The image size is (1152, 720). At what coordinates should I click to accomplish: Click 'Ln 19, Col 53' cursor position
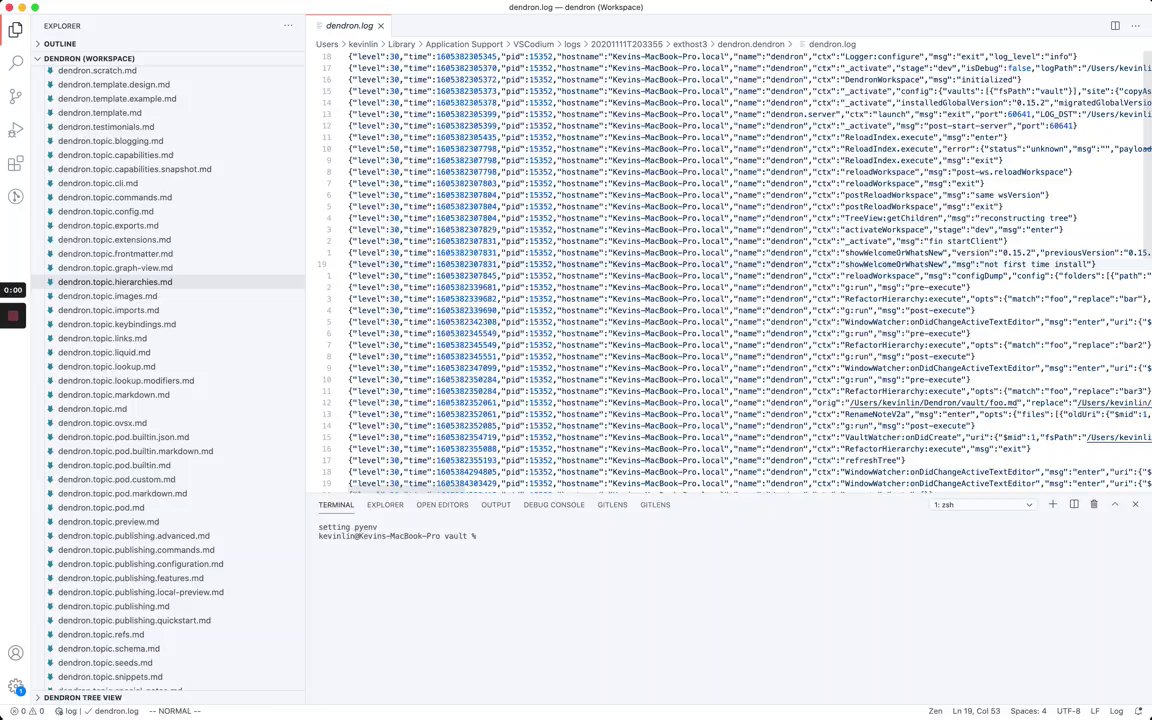click(x=976, y=711)
